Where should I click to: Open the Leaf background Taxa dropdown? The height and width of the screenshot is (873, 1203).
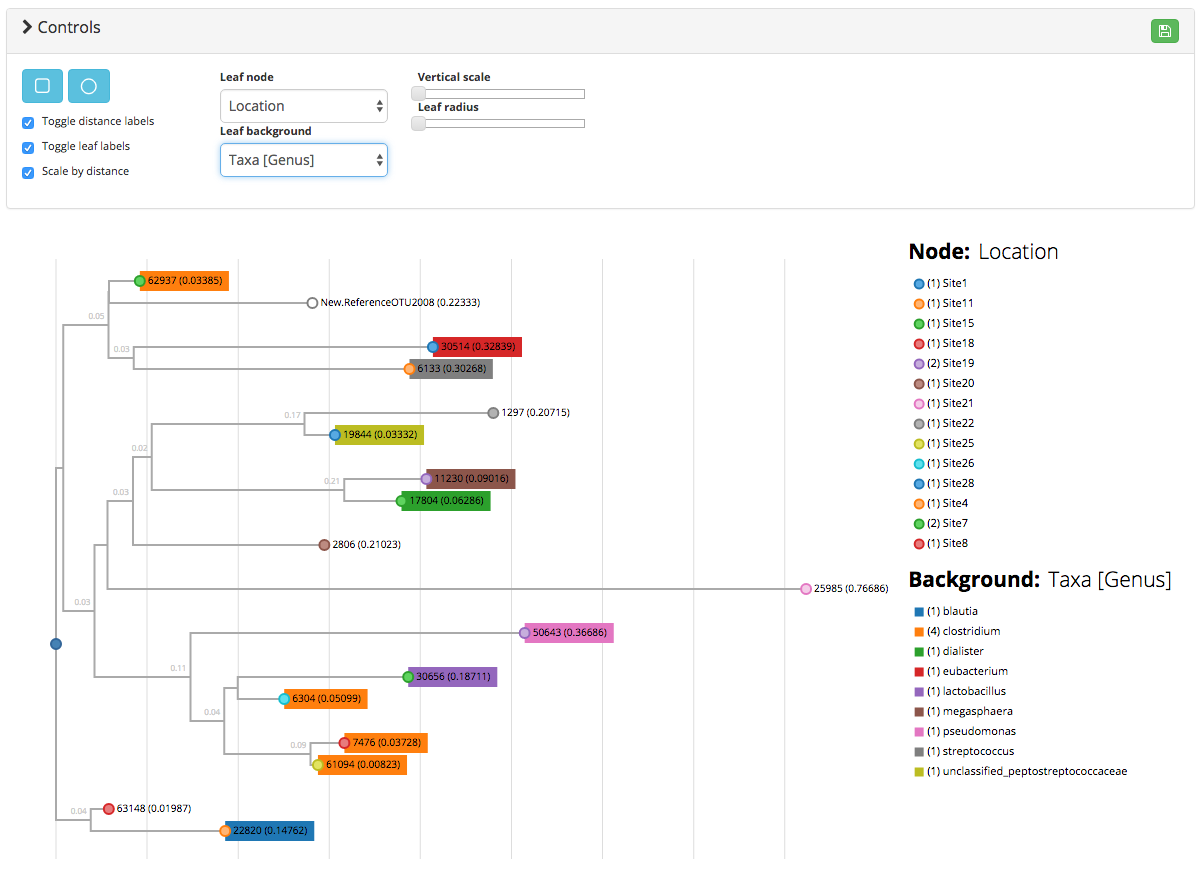click(x=304, y=160)
